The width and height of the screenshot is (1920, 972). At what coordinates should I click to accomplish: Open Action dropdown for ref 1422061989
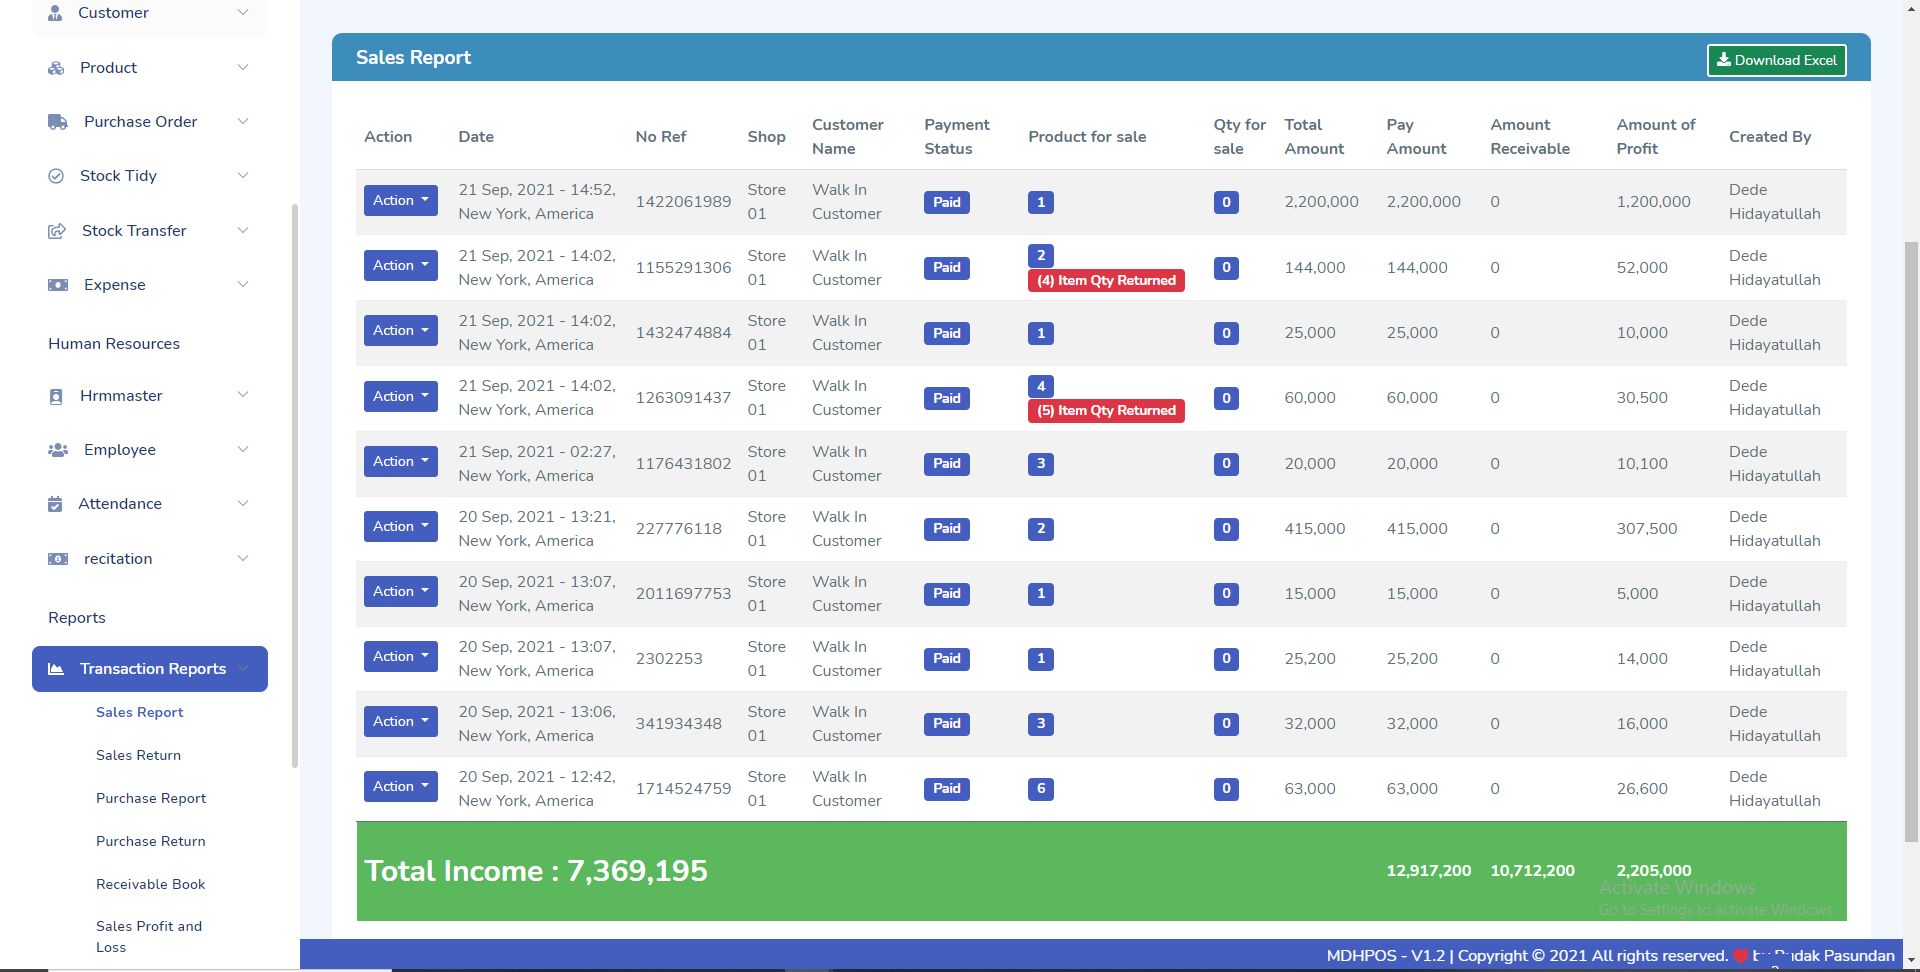(x=400, y=200)
